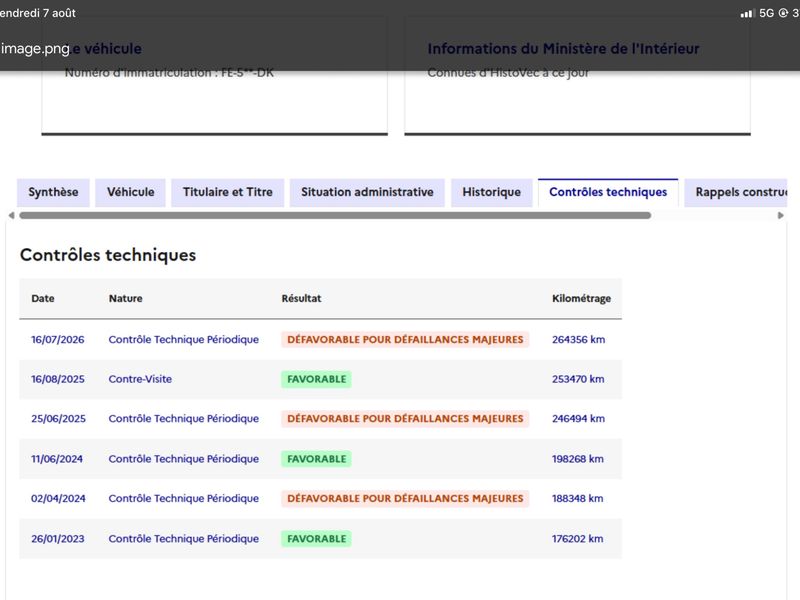Select the date 02/04/2024
Viewport: 800px width, 600px height.
click(58, 498)
